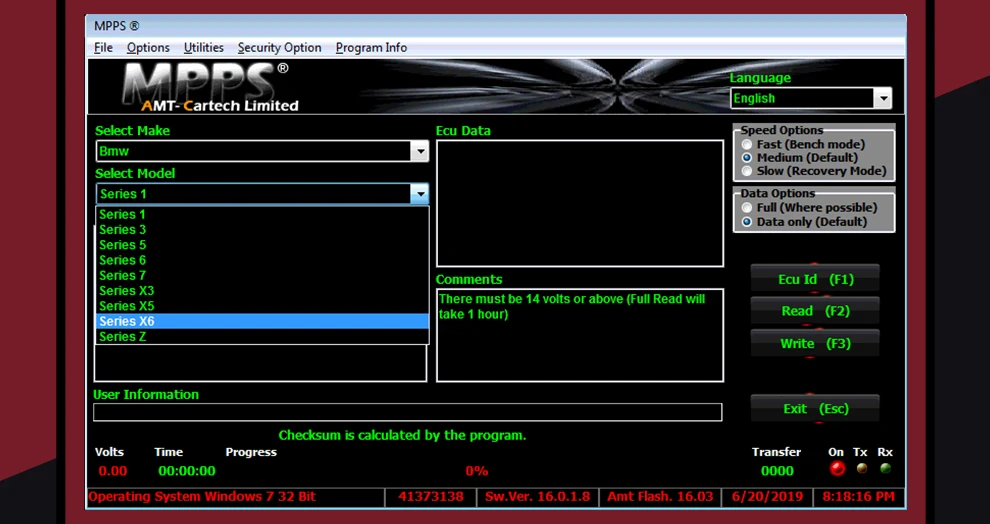Choose Series X3 from model list
This screenshot has width=990, height=524.
point(262,290)
